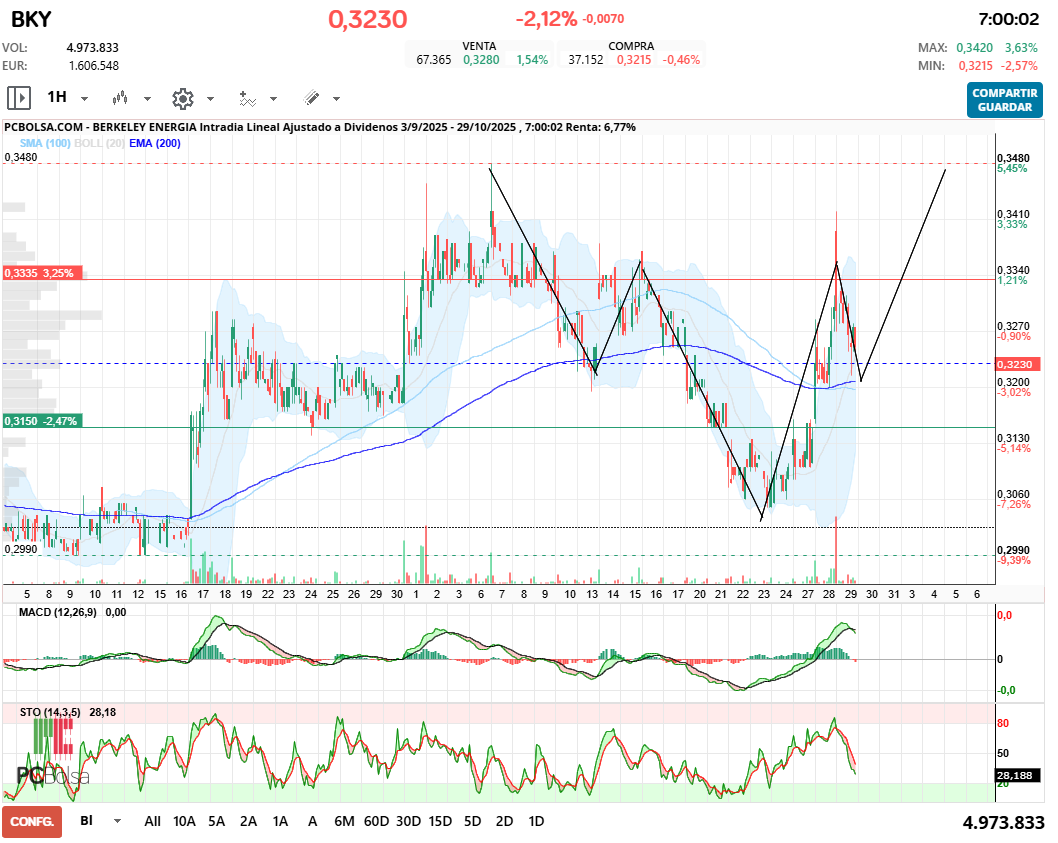The image size is (1058, 843).
Task: Click the BKY ticker symbol
Action: point(31,19)
